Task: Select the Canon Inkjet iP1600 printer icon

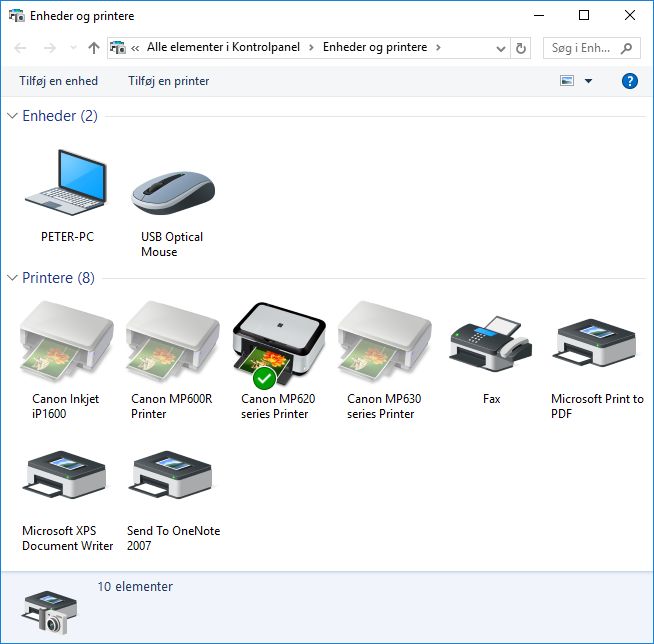Action: click(x=66, y=342)
